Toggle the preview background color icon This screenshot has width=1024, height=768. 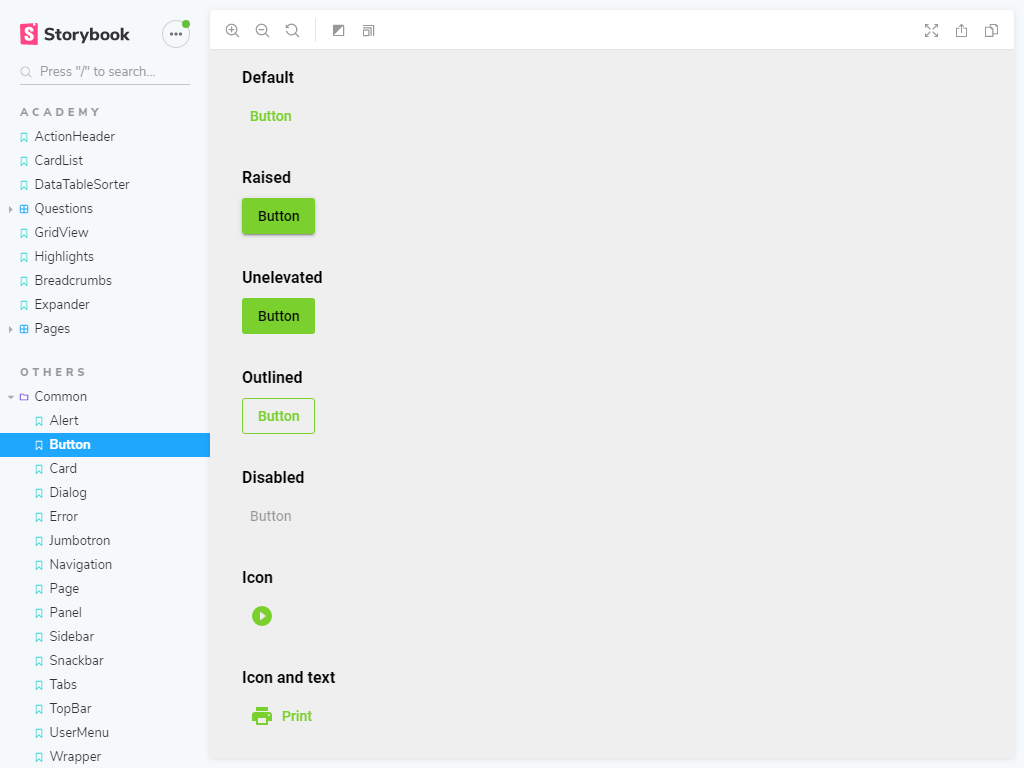pyautogui.click(x=338, y=31)
